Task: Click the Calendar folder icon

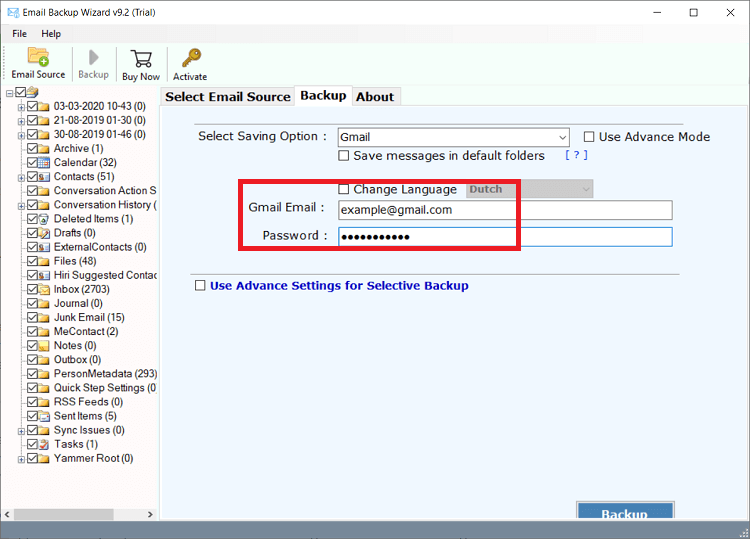Action: click(x=44, y=163)
